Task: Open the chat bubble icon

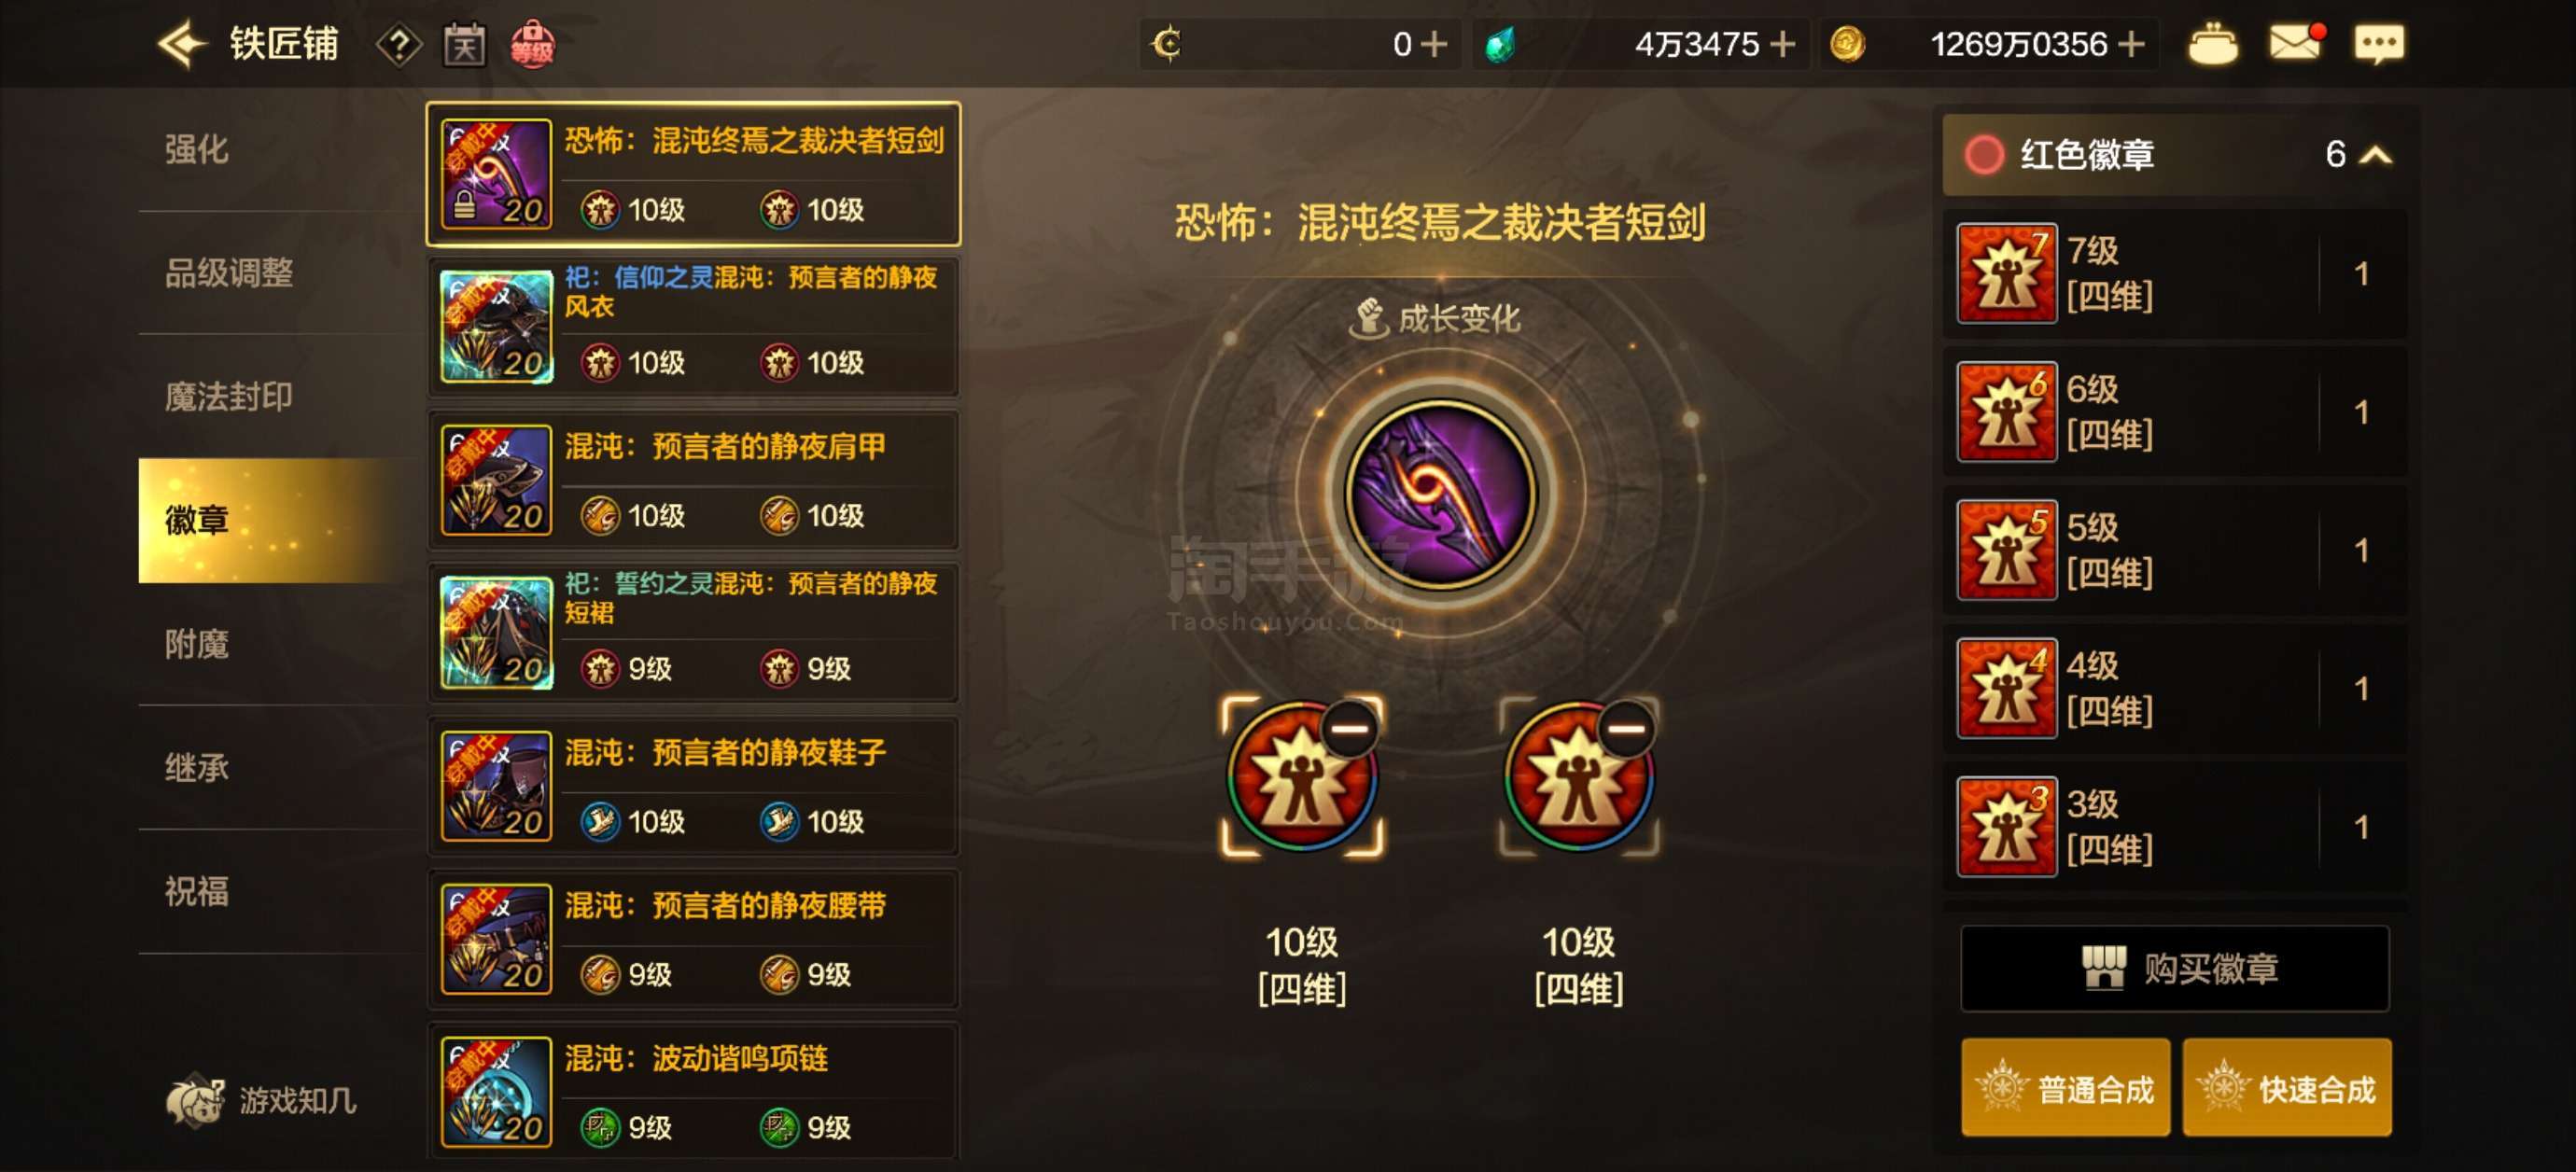Action: (x=2379, y=45)
